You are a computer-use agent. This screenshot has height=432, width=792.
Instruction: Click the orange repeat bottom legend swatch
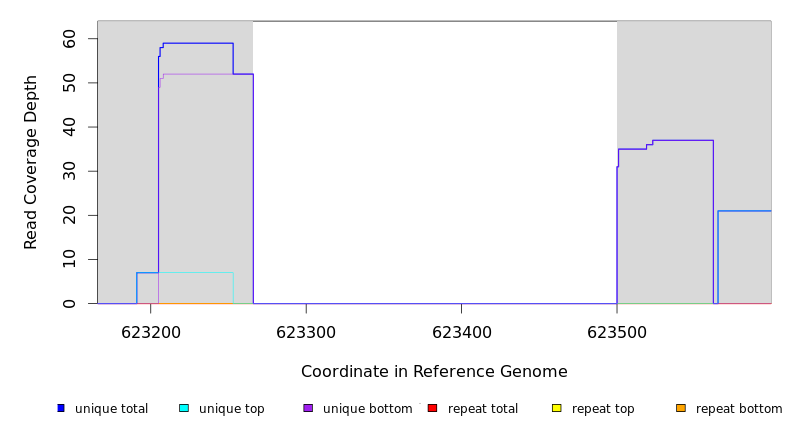click(681, 408)
